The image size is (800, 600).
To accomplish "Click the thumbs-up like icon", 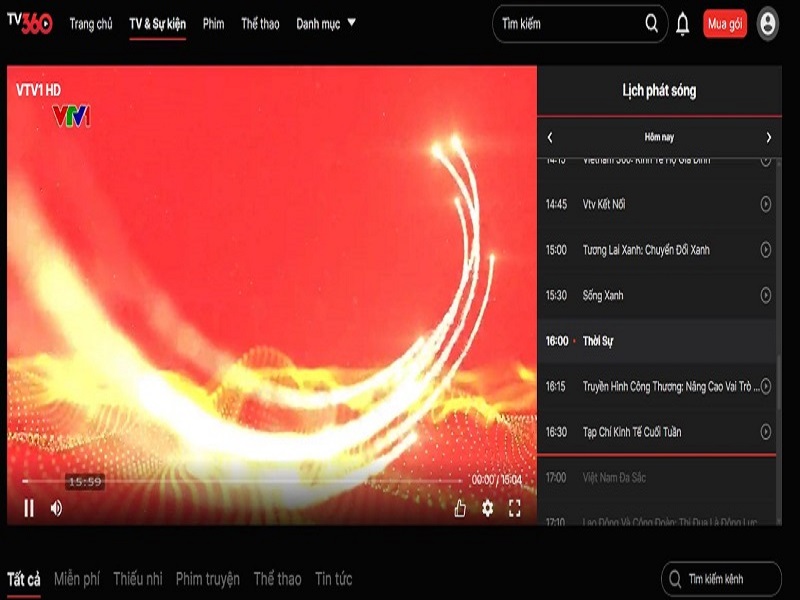I will 460,508.
